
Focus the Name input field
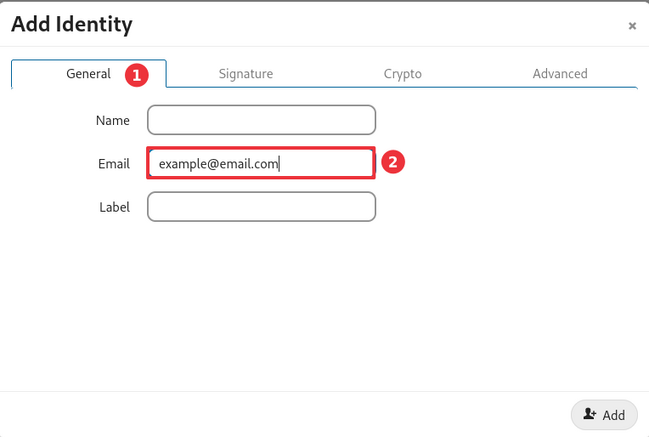[261, 120]
